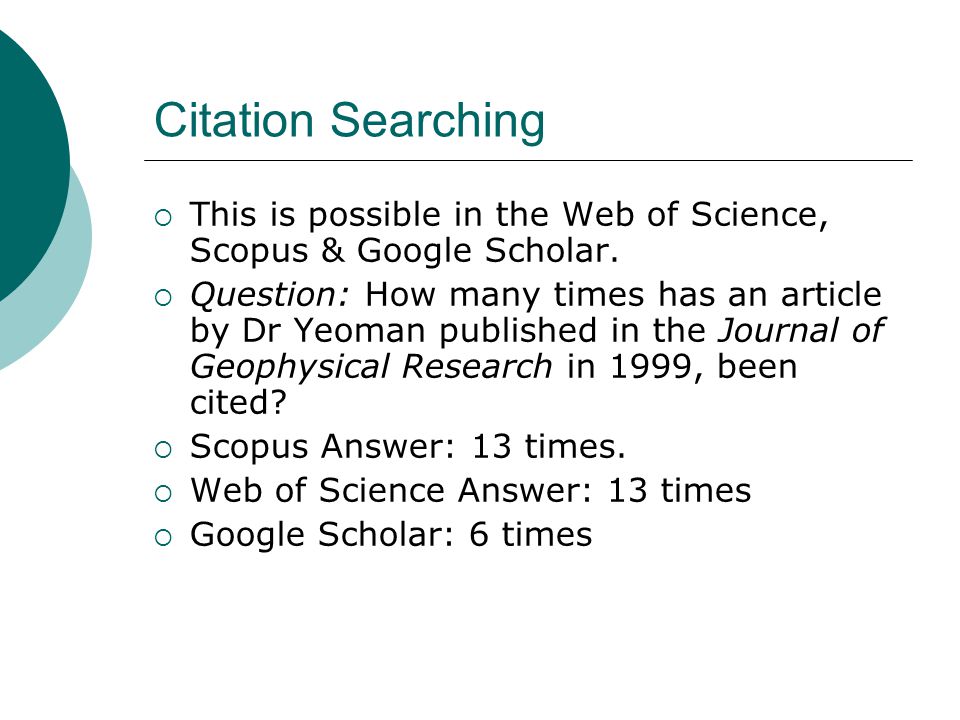Click the bullet before 'This is possible'
This screenshot has height=720, width=960.
(163, 218)
